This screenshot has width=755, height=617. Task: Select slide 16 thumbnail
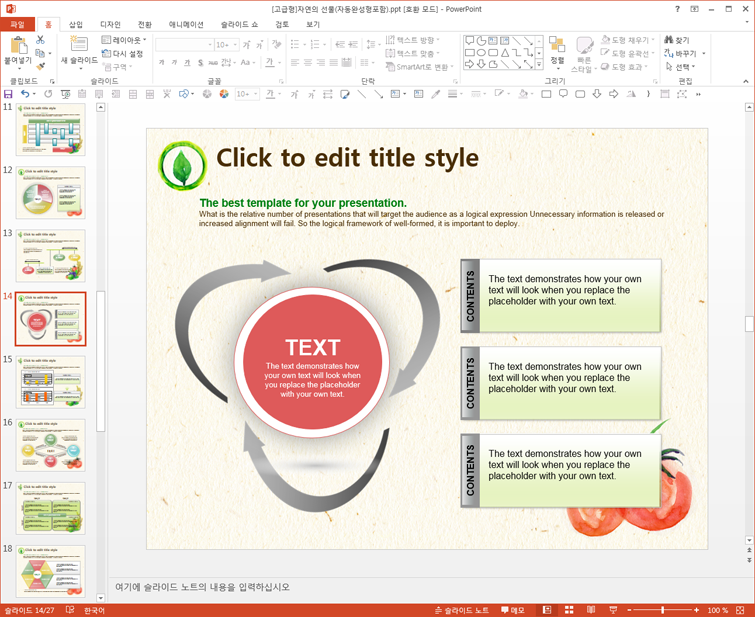pos(51,445)
